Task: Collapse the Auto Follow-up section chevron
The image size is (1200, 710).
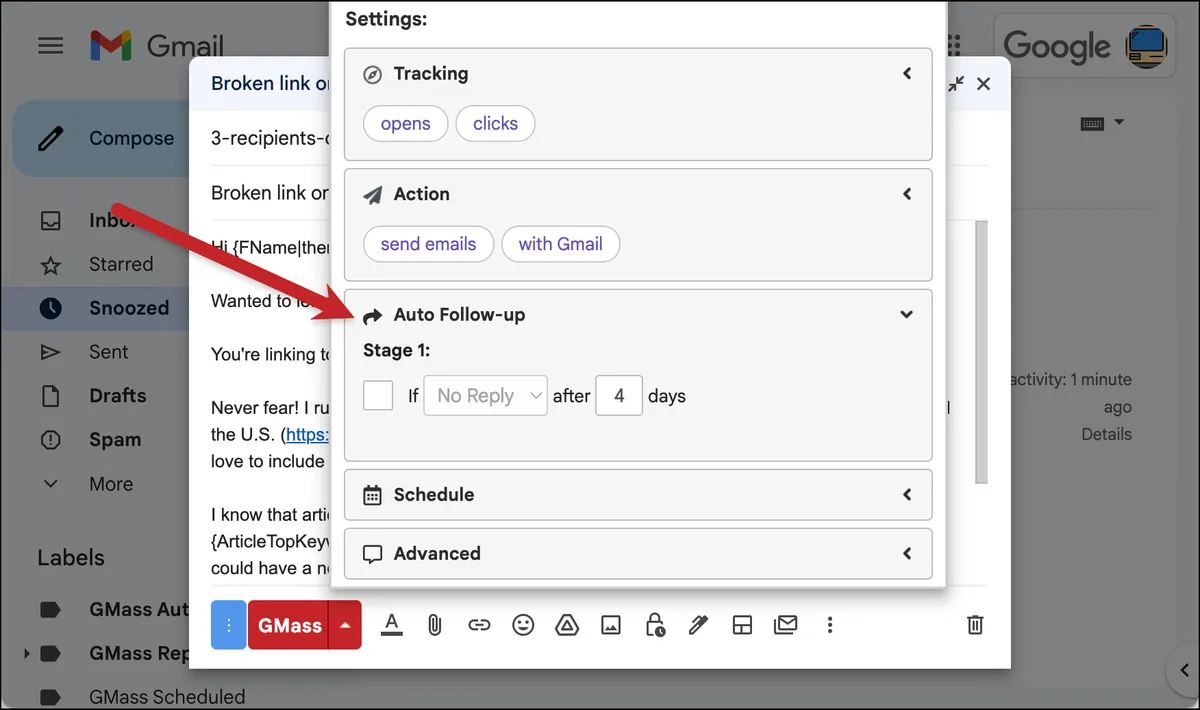Action: point(907,314)
